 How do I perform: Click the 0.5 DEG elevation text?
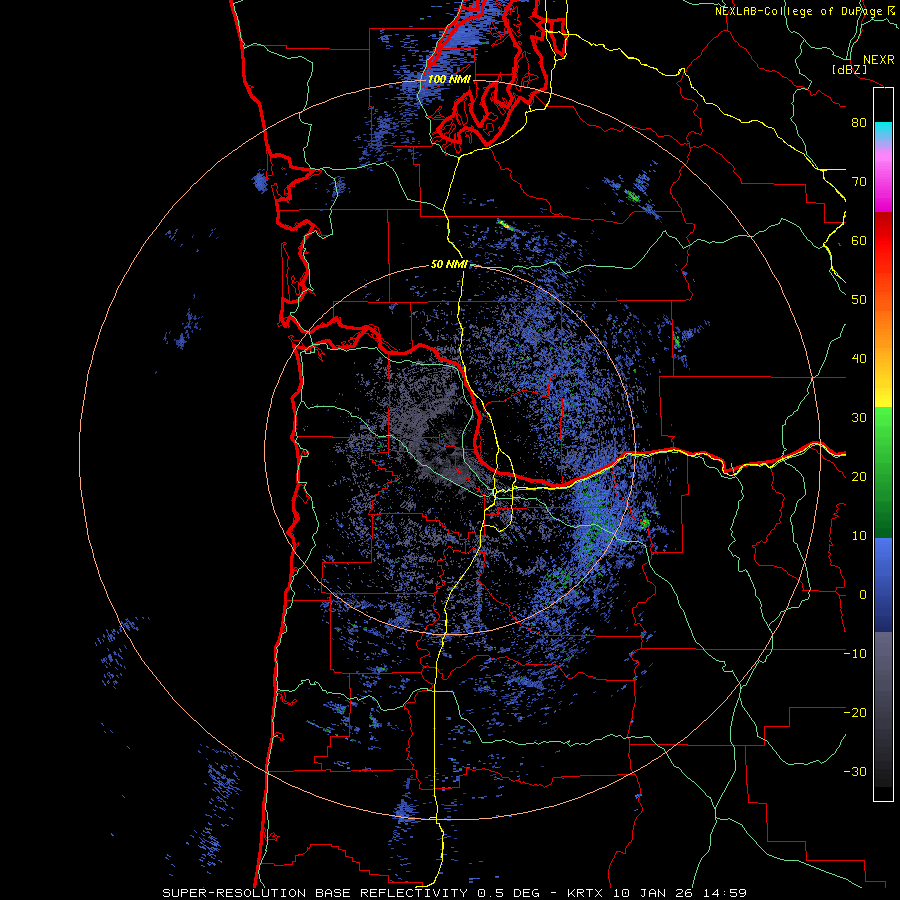click(x=509, y=893)
